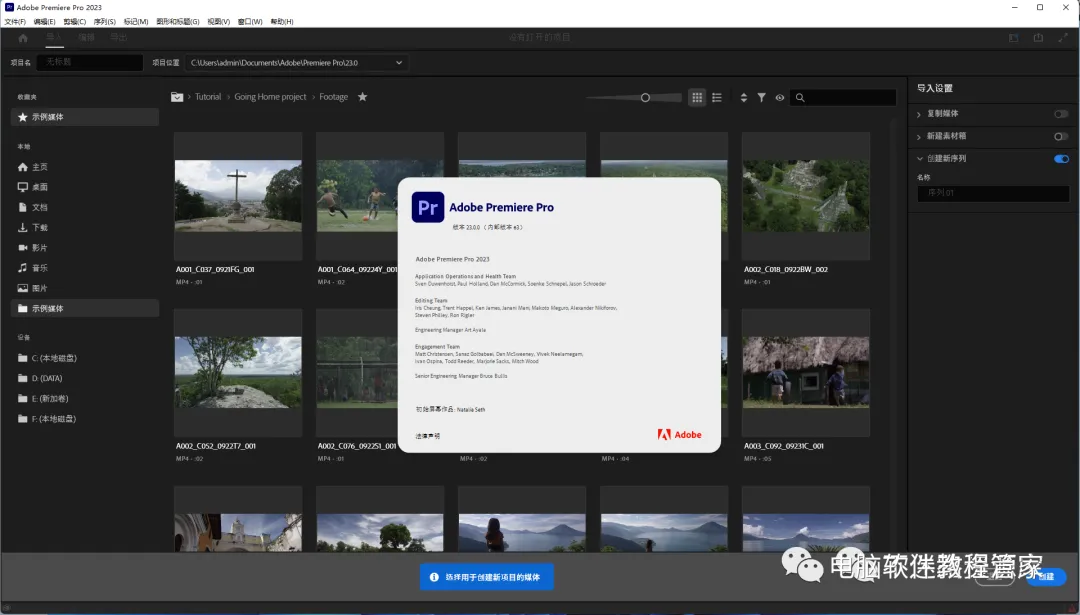
Task: Collapse the 创建新序列 section
Action: click(920, 159)
